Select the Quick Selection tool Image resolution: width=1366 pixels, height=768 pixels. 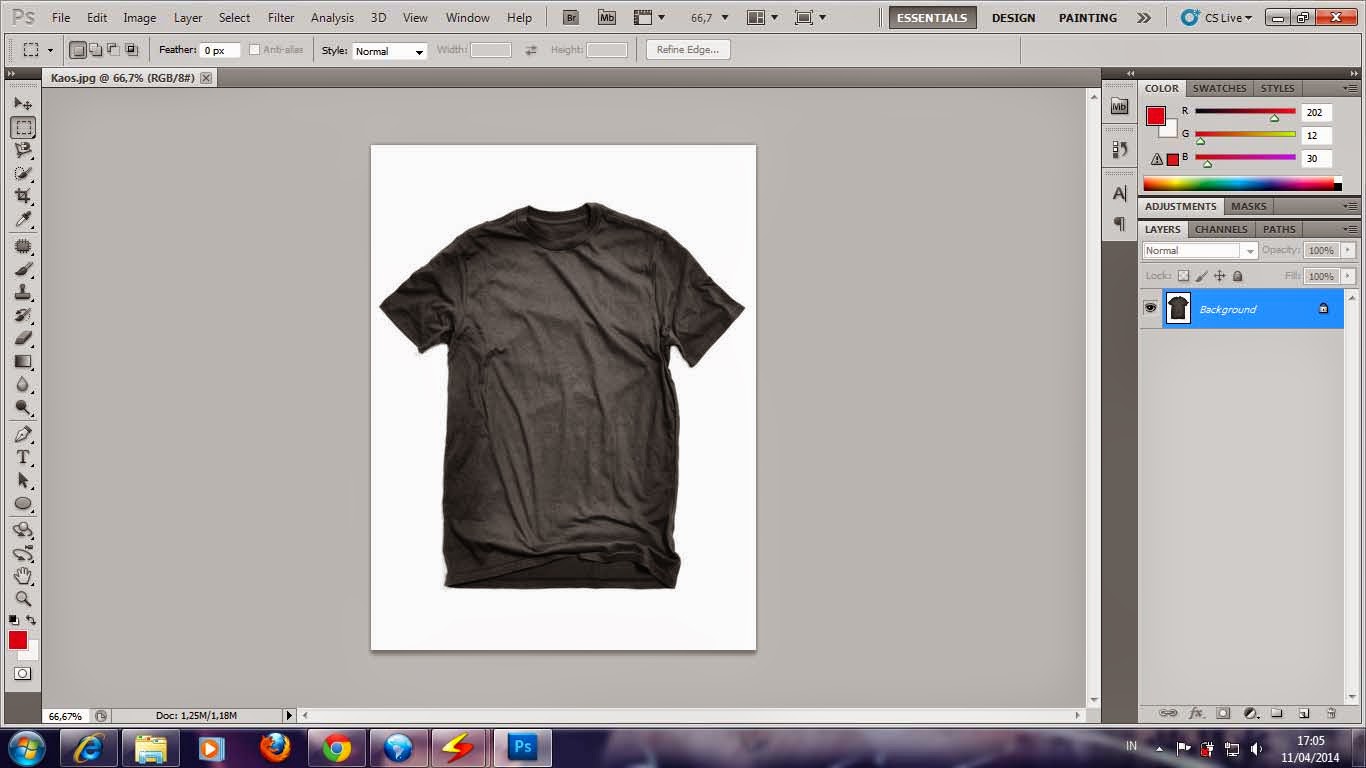pos(23,173)
